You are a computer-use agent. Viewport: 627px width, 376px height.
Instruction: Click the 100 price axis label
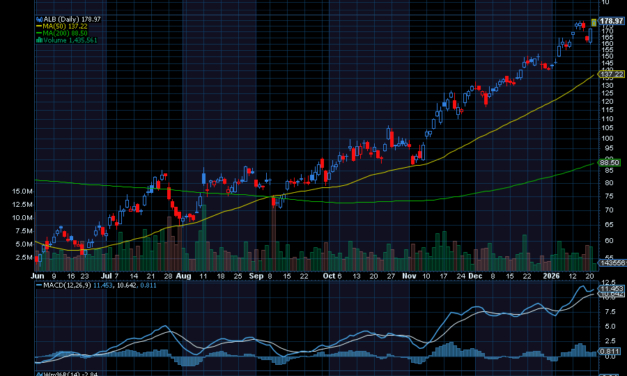coord(607,138)
